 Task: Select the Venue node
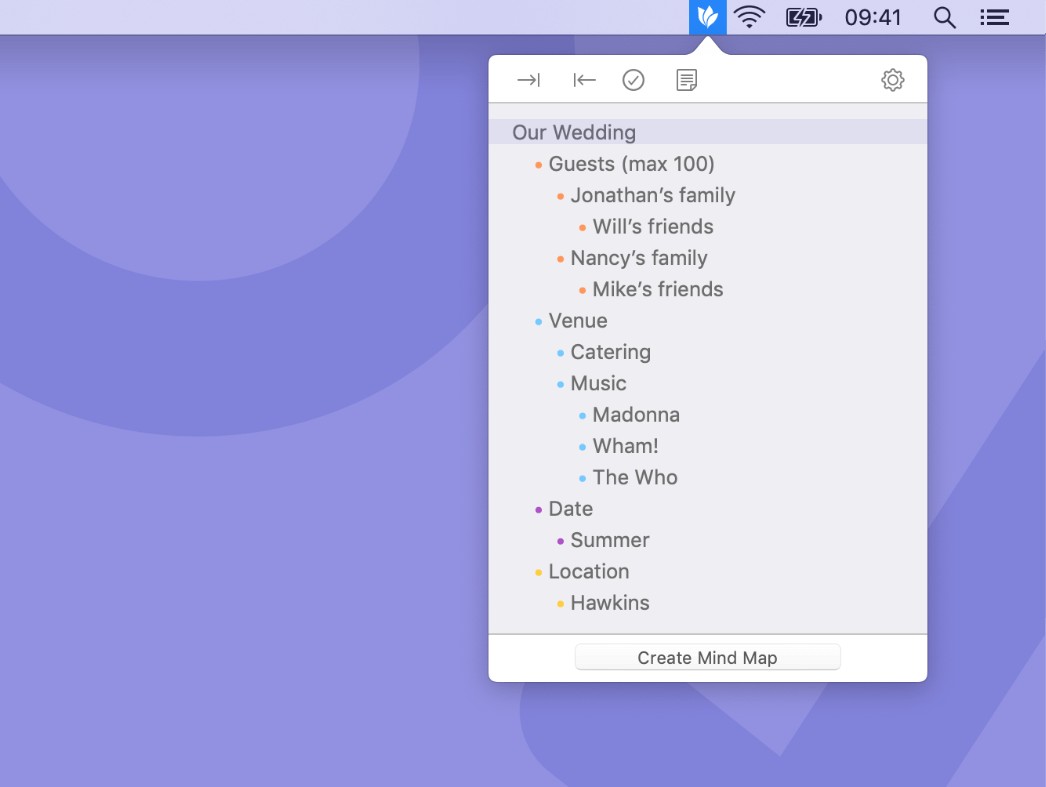tap(578, 320)
